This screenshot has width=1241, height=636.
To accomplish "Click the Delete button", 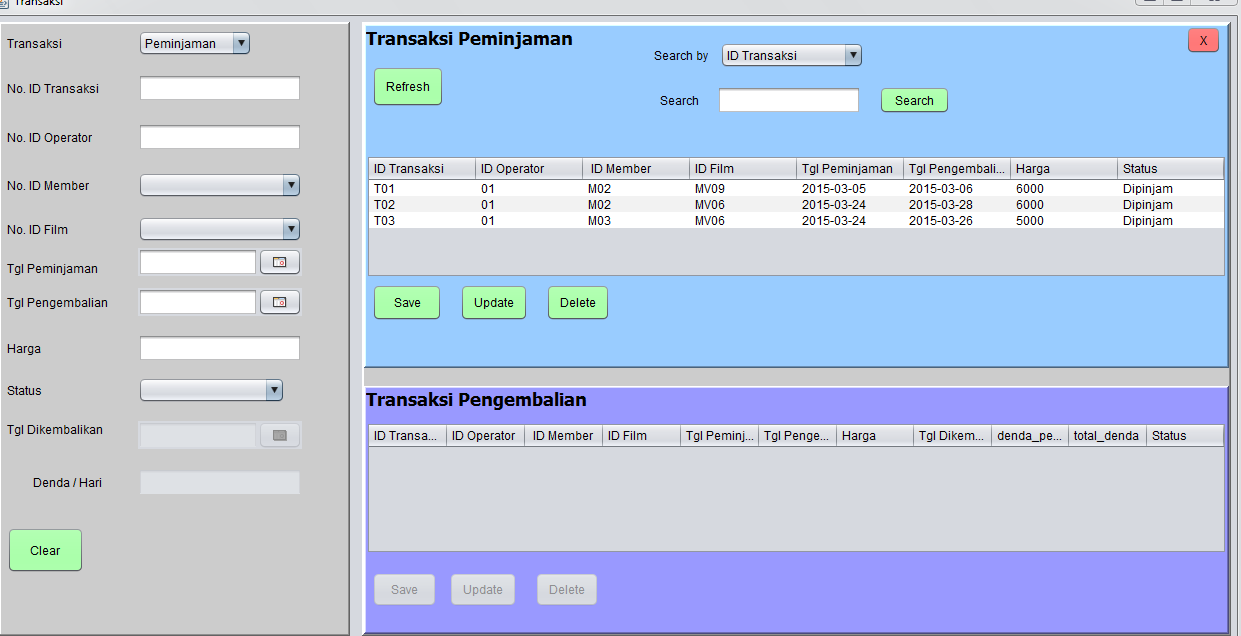I will [x=577, y=302].
